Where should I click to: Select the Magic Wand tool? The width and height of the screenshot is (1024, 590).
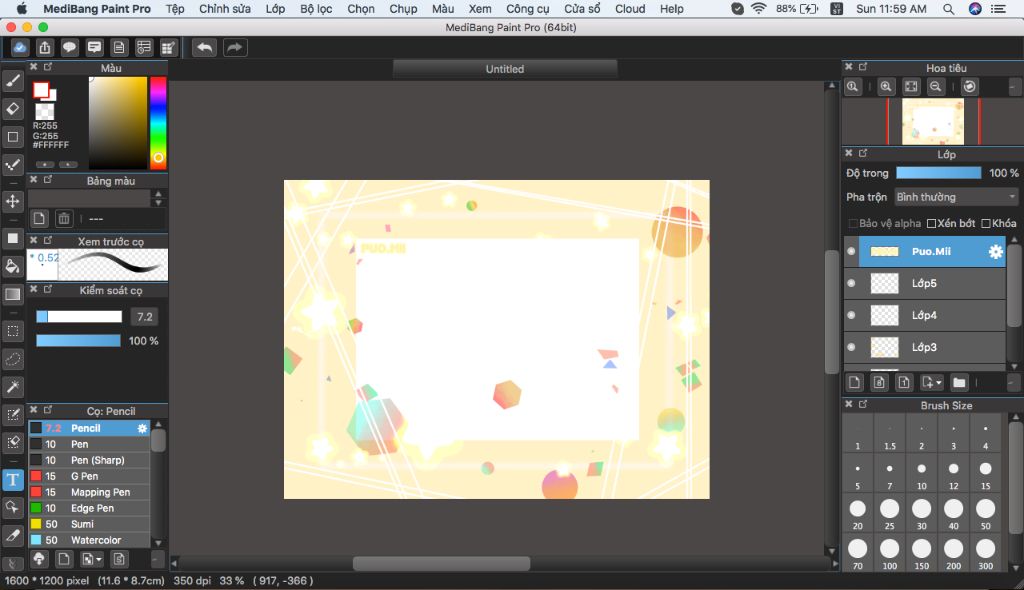tap(12, 387)
